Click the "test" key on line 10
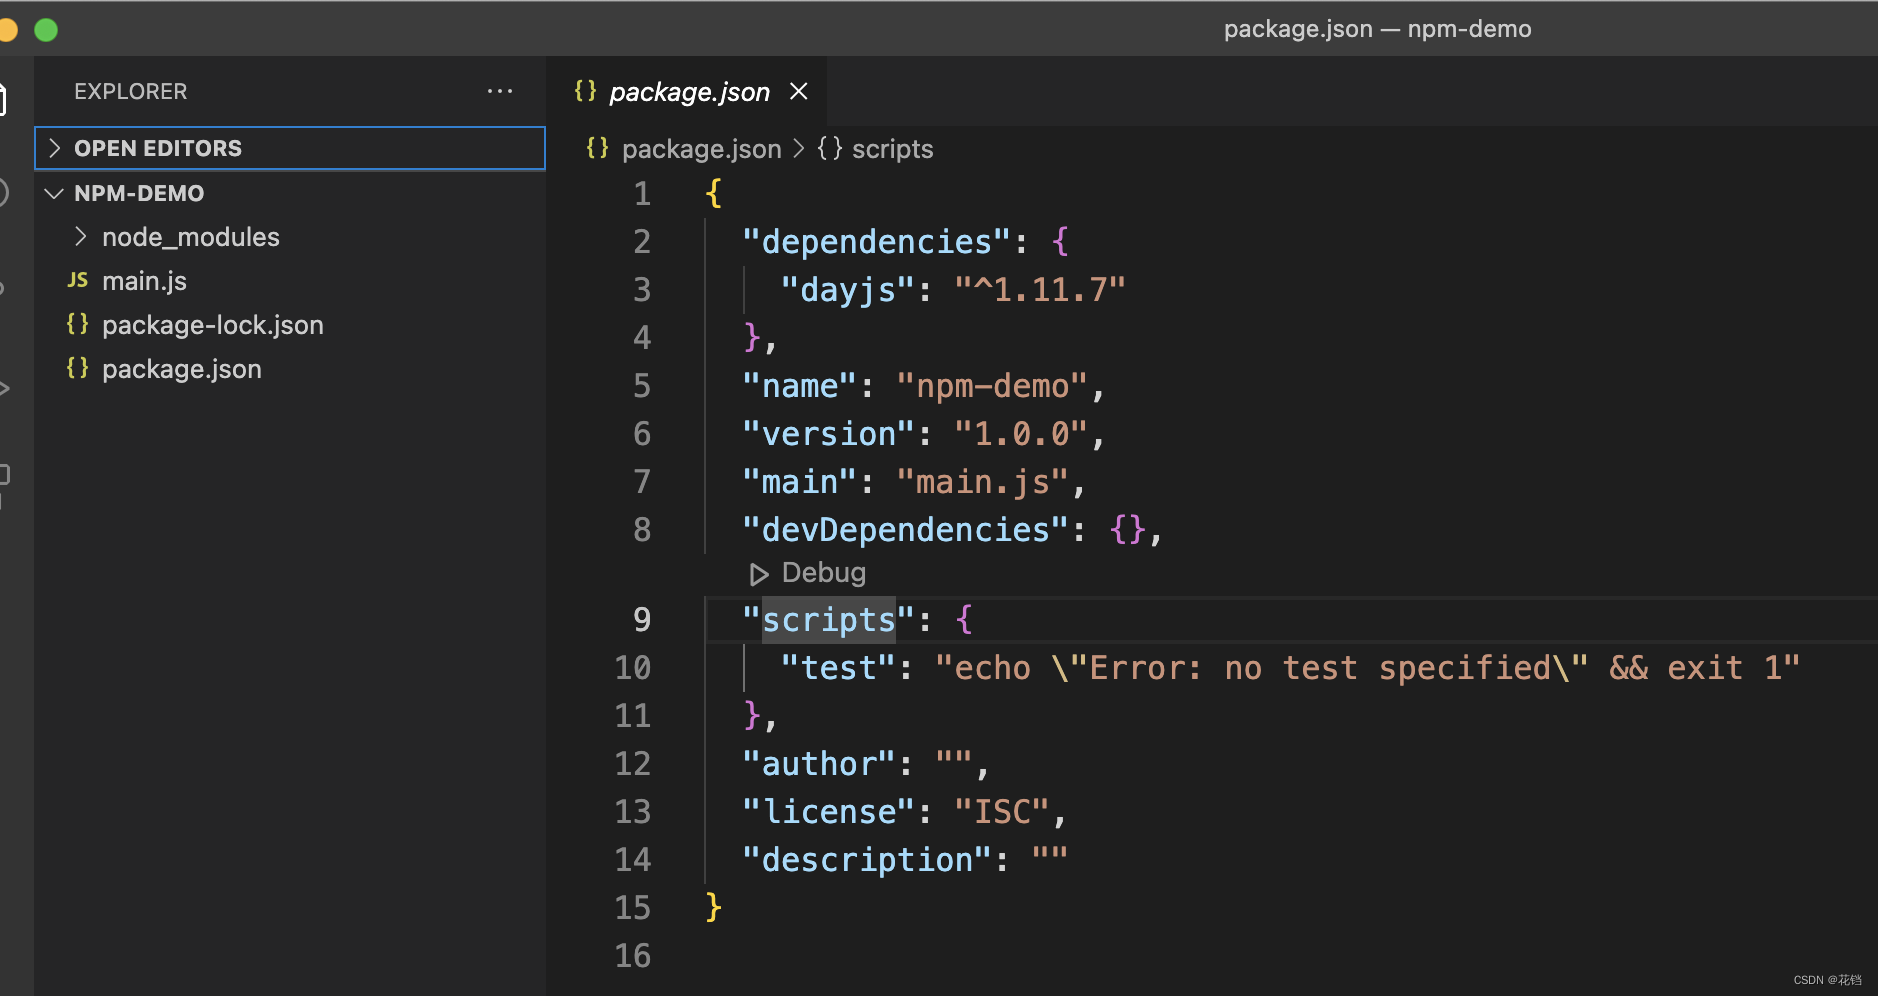The width and height of the screenshot is (1878, 996). point(838,668)
